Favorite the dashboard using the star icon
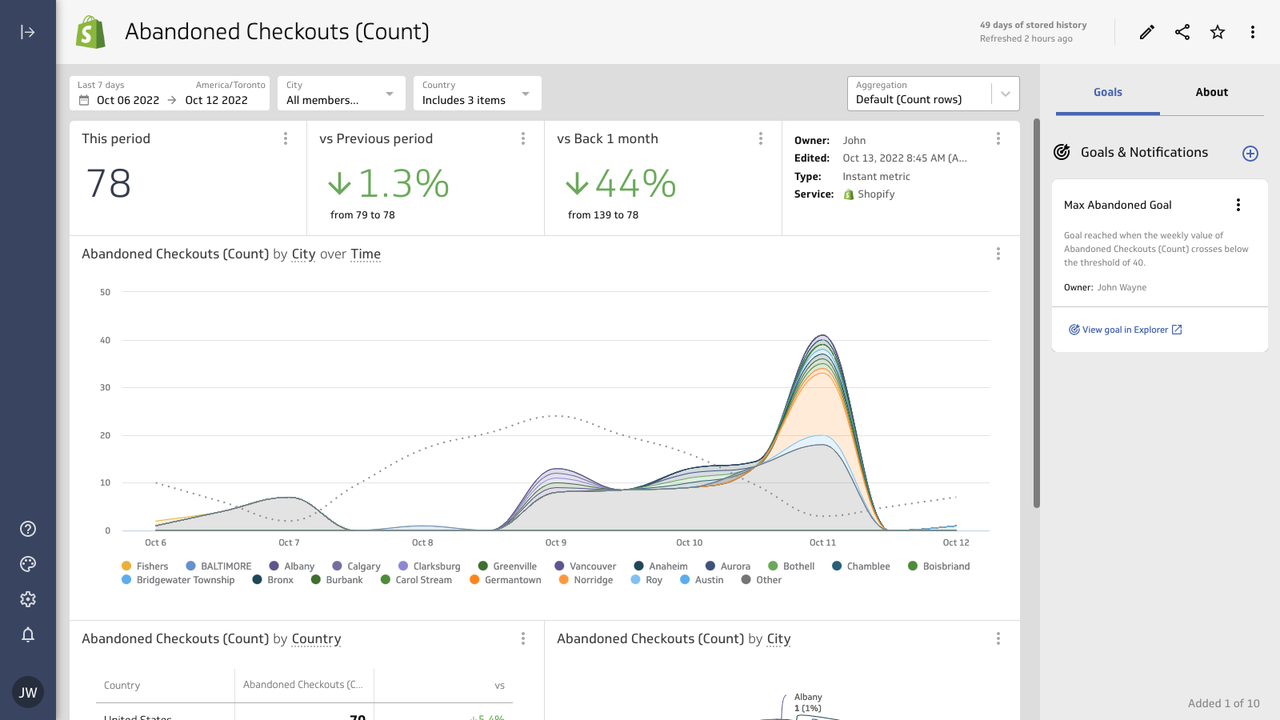This screenshot has height=720, width=1280. point(1217,31)
